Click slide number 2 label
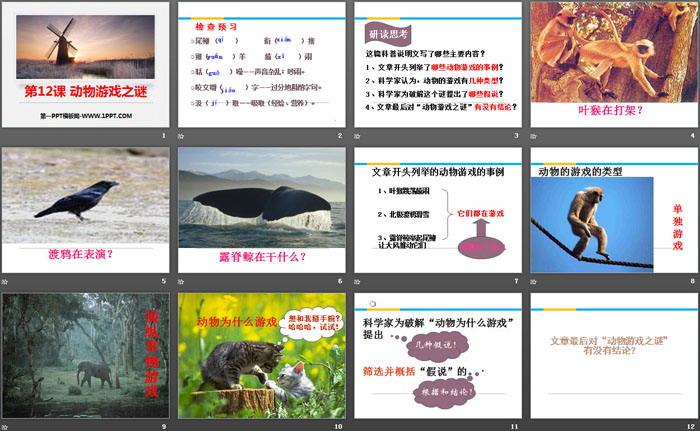700x431 pixels. [x=340, y=135]
